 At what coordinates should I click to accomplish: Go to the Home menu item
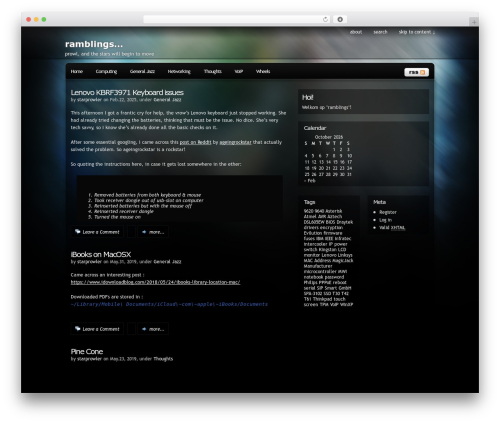pyautogui.click(x=77, y=71)
